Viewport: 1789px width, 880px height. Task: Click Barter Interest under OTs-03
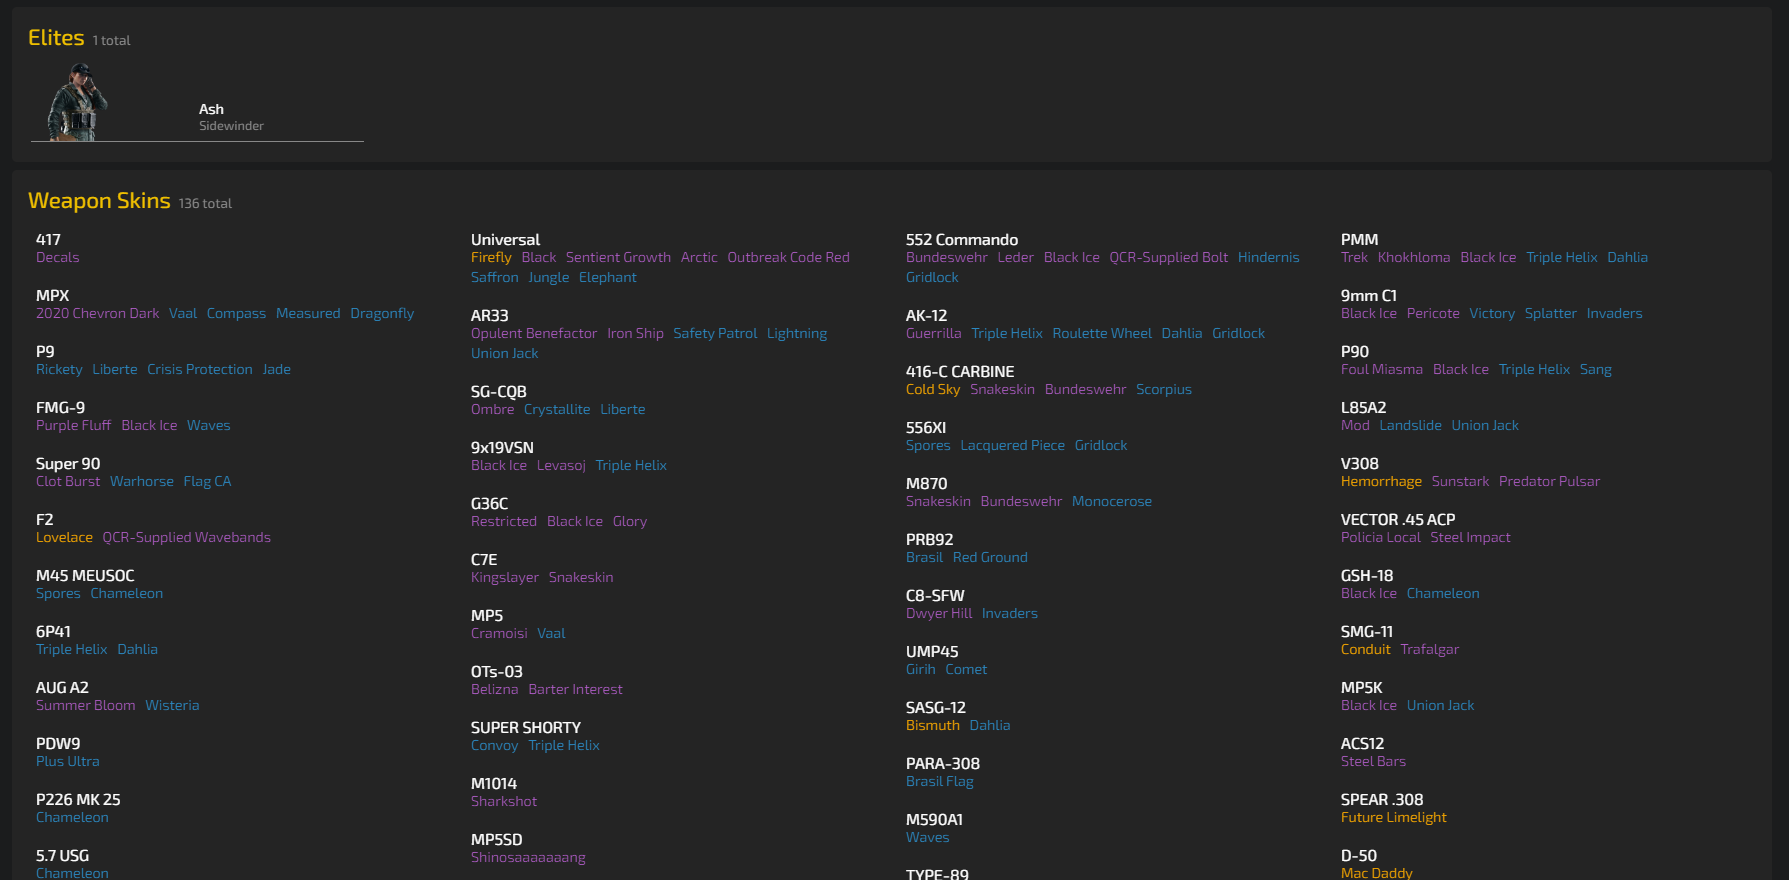click(575, 689)
